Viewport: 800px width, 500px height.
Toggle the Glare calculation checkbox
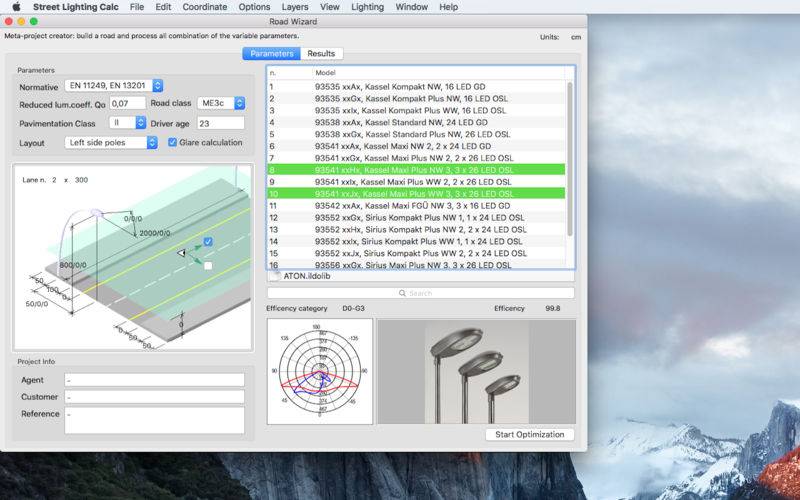172,142
